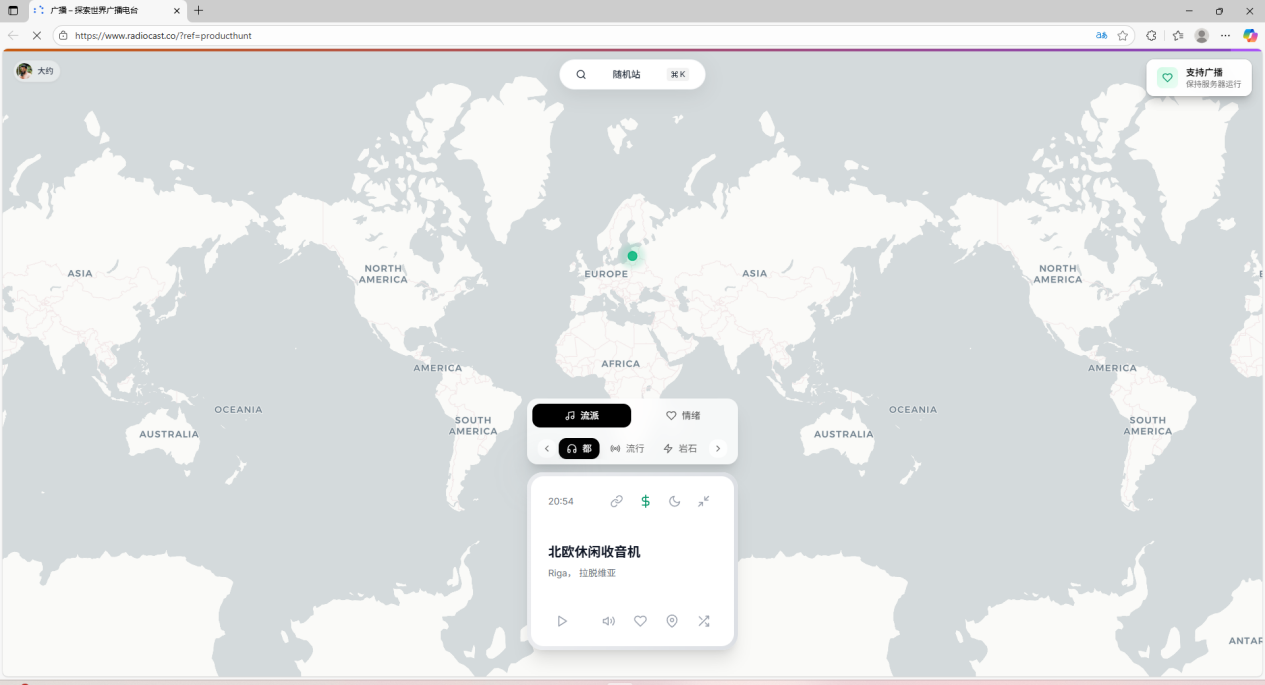
Task: Show previous genres with the left chevron
Action: (546, 449)
